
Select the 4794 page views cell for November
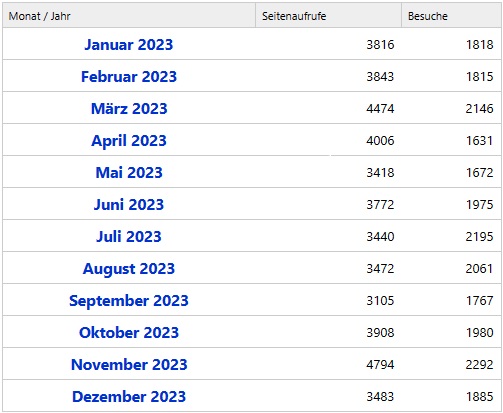(x=380, y=364)
